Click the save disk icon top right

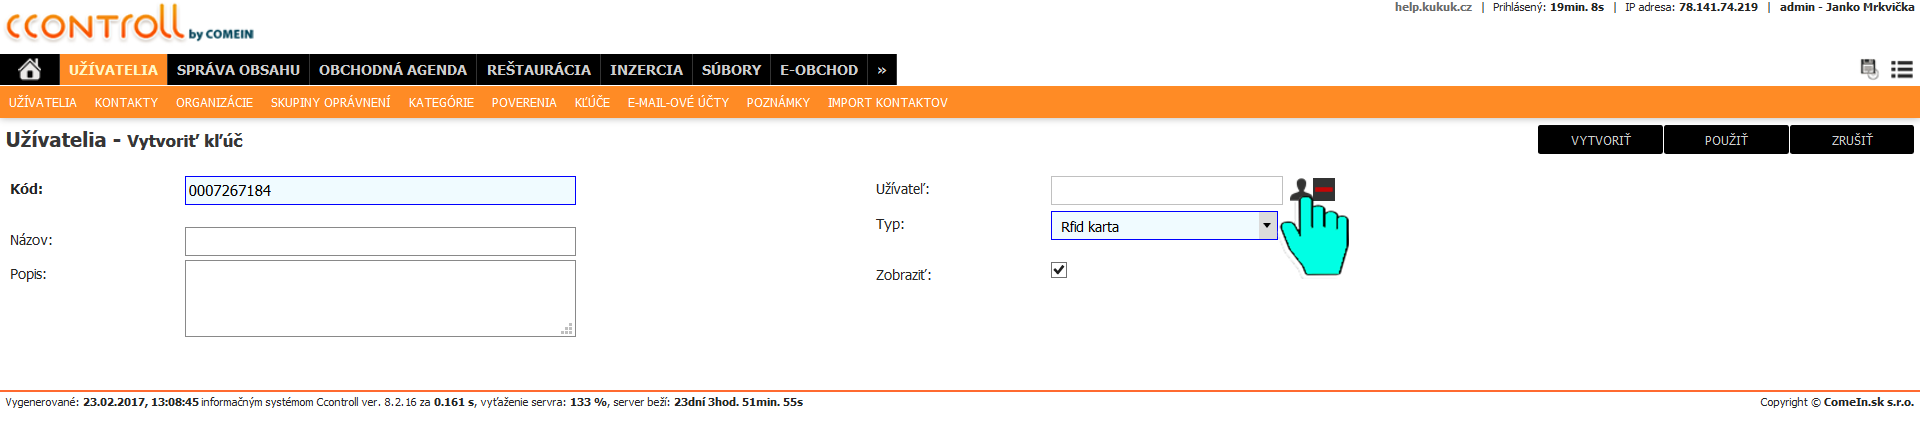point(1868,69)
